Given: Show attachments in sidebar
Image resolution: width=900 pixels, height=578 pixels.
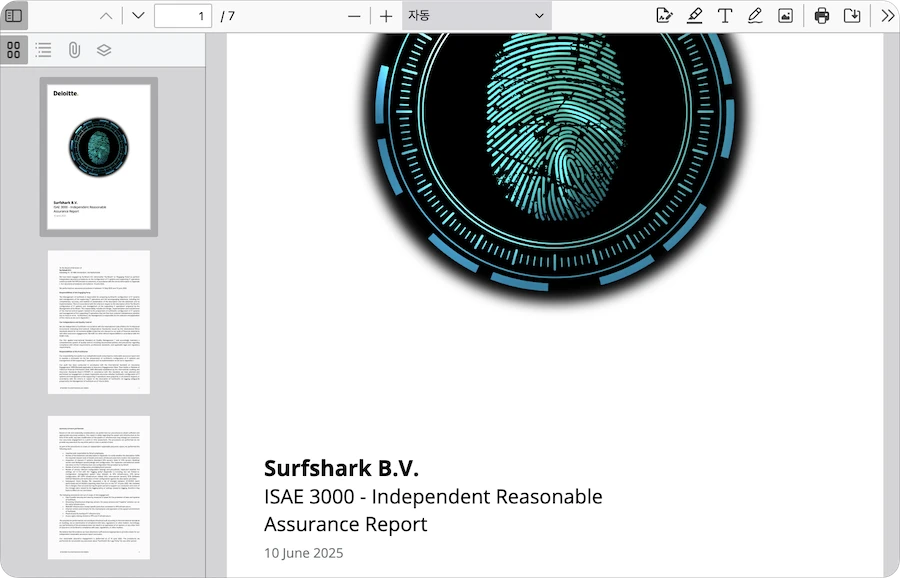Looking at the screenshot, I should point(74,50).
